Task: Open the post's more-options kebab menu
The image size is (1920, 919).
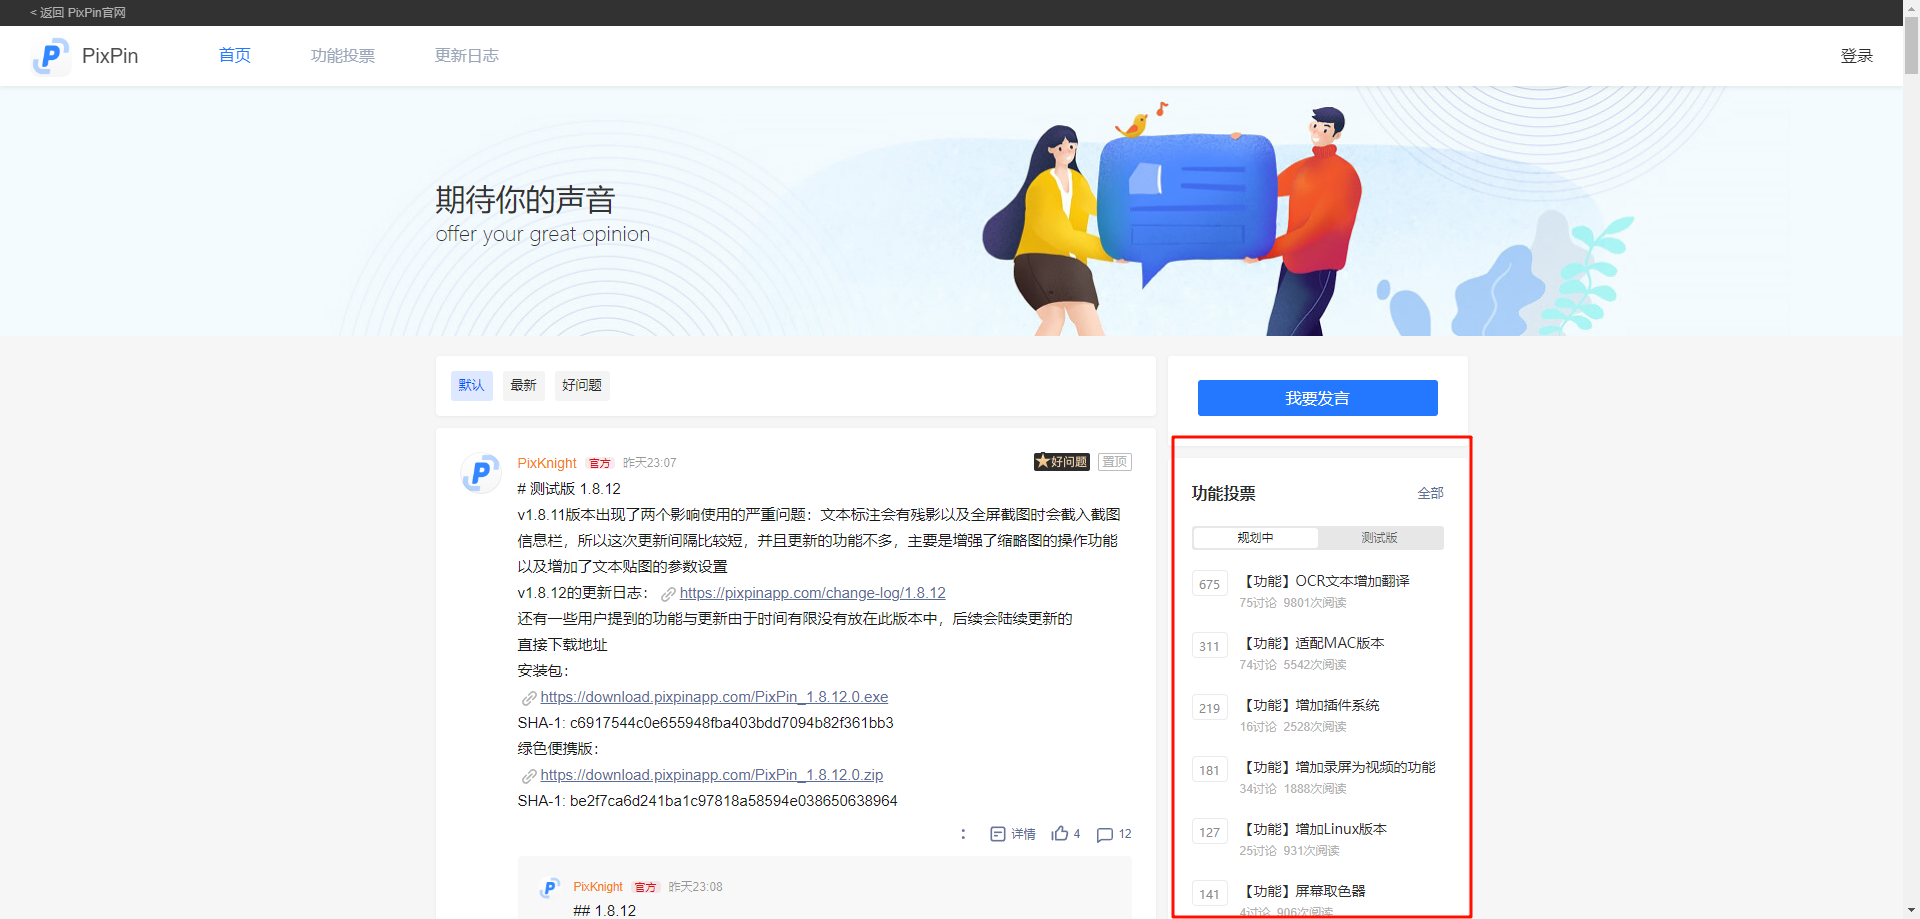Action: coord(963,833)
